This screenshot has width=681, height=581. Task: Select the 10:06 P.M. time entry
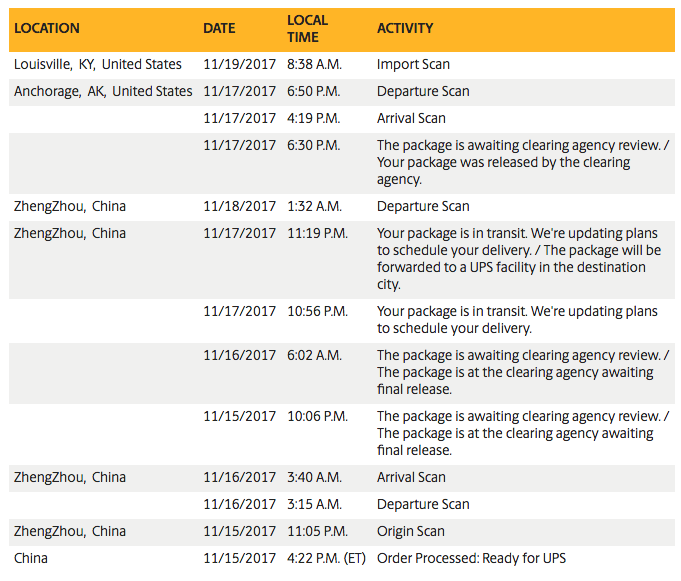[x=317, y=416]
